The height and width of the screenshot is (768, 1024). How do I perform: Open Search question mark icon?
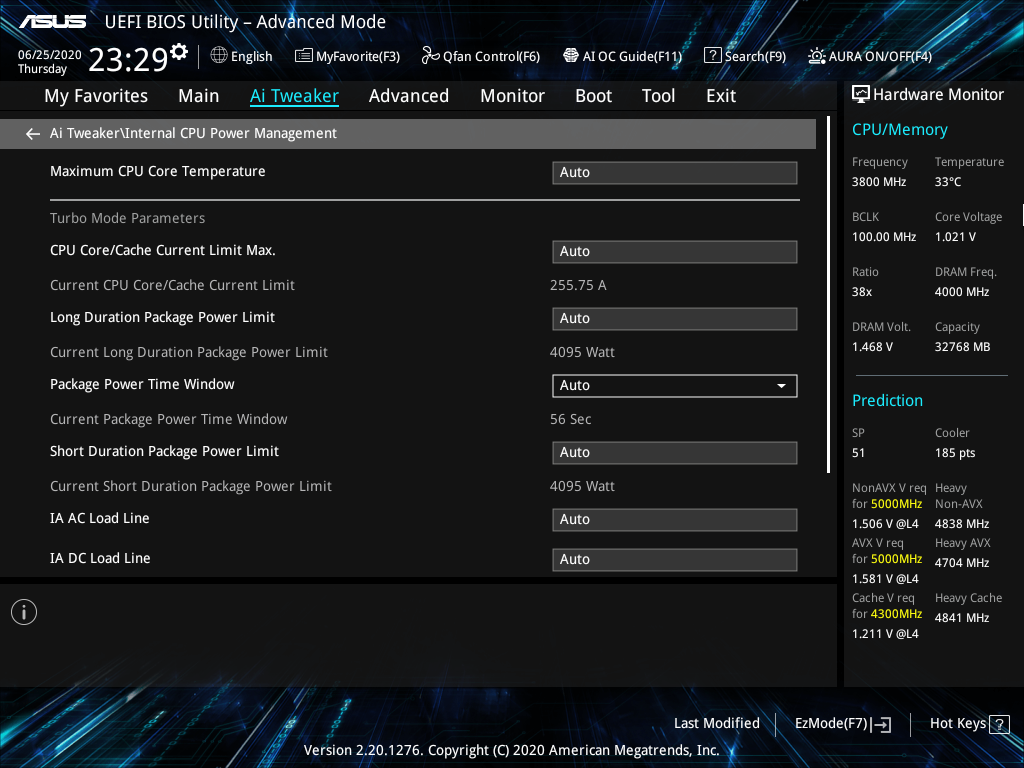tap(712, 56)
